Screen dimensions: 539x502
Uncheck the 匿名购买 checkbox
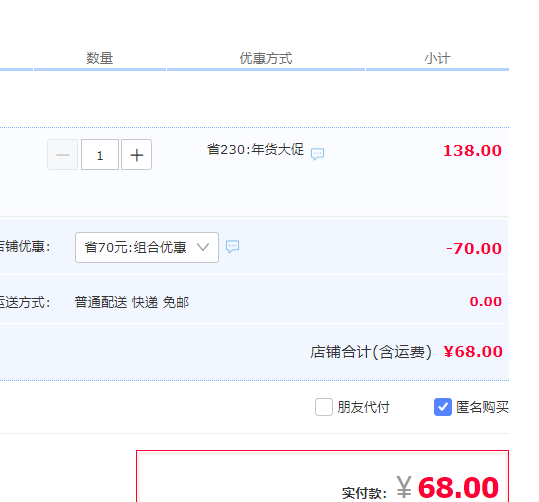pos(443,407)
